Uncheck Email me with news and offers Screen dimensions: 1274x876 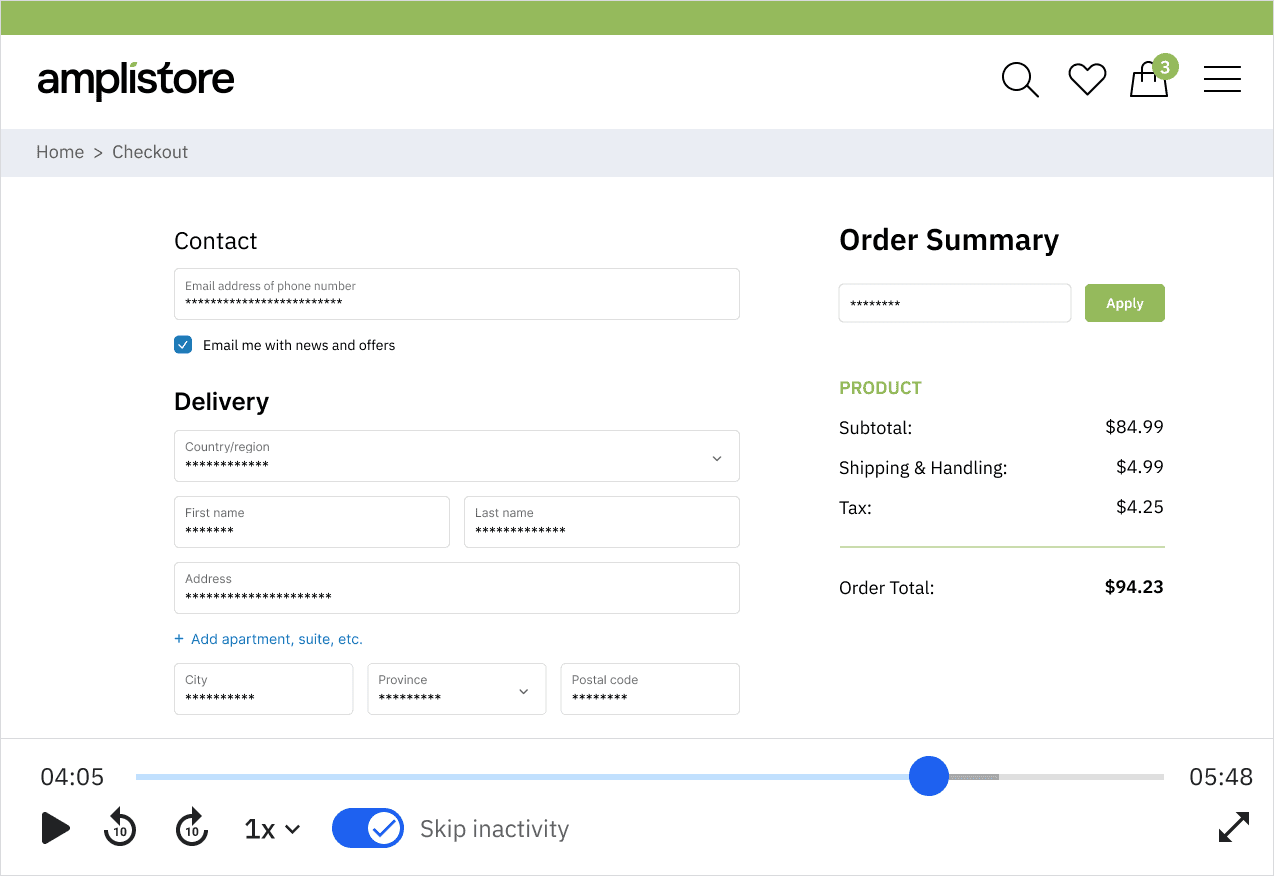pos(183,345)
